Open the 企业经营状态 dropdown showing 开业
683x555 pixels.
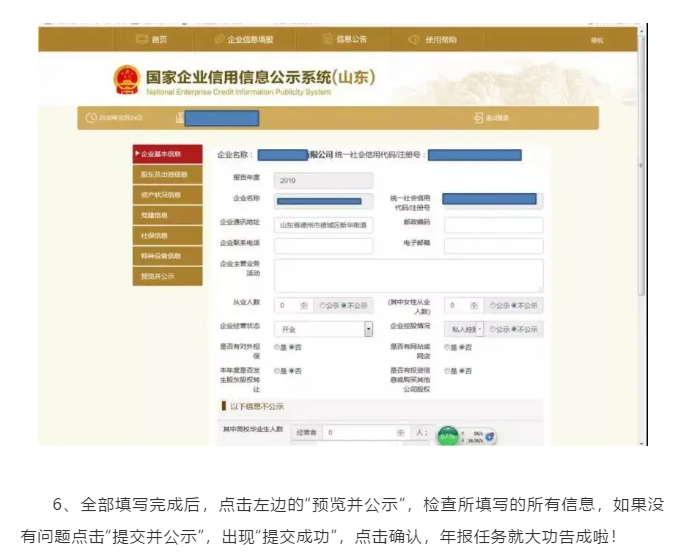323,329
